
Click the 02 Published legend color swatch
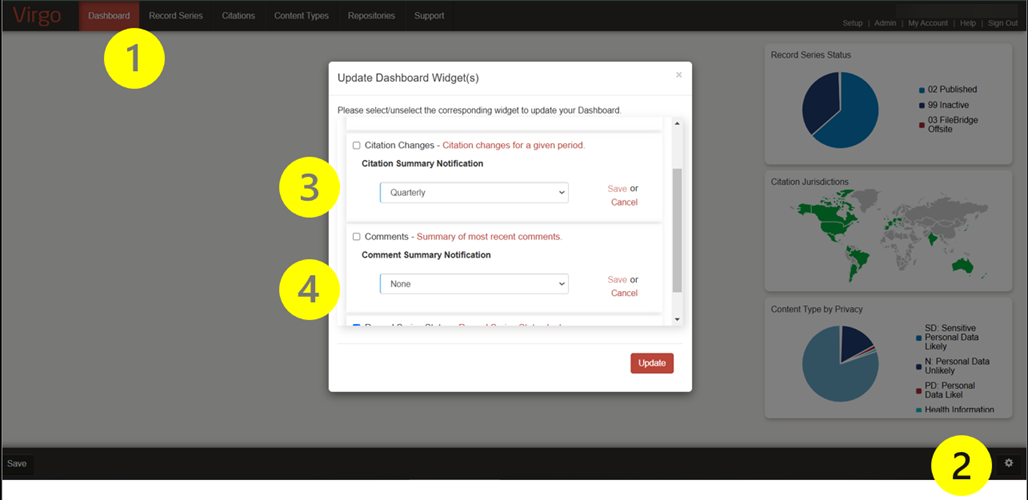pyautogui.click(x=921, y=90)
